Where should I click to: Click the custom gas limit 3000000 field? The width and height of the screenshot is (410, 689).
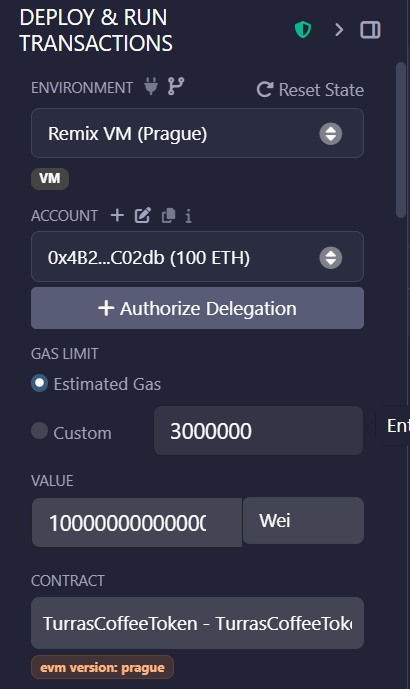pyautogui.click(x=258, y=431)
